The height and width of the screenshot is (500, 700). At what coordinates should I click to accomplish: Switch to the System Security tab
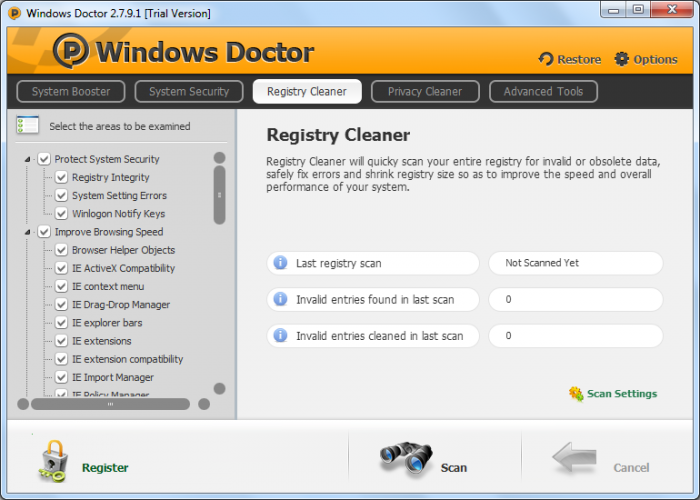(189, 92)
